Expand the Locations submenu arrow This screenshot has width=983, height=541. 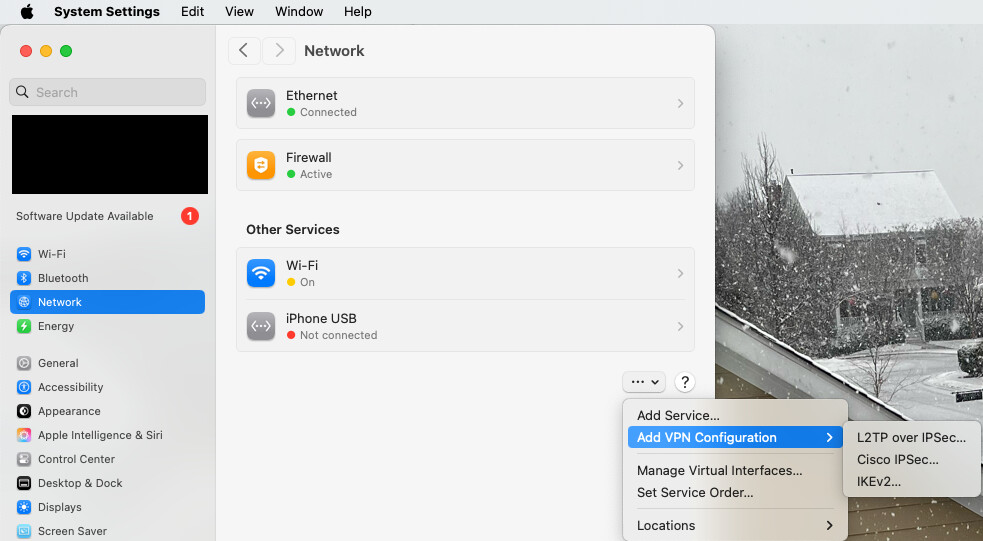click(829, 525)
